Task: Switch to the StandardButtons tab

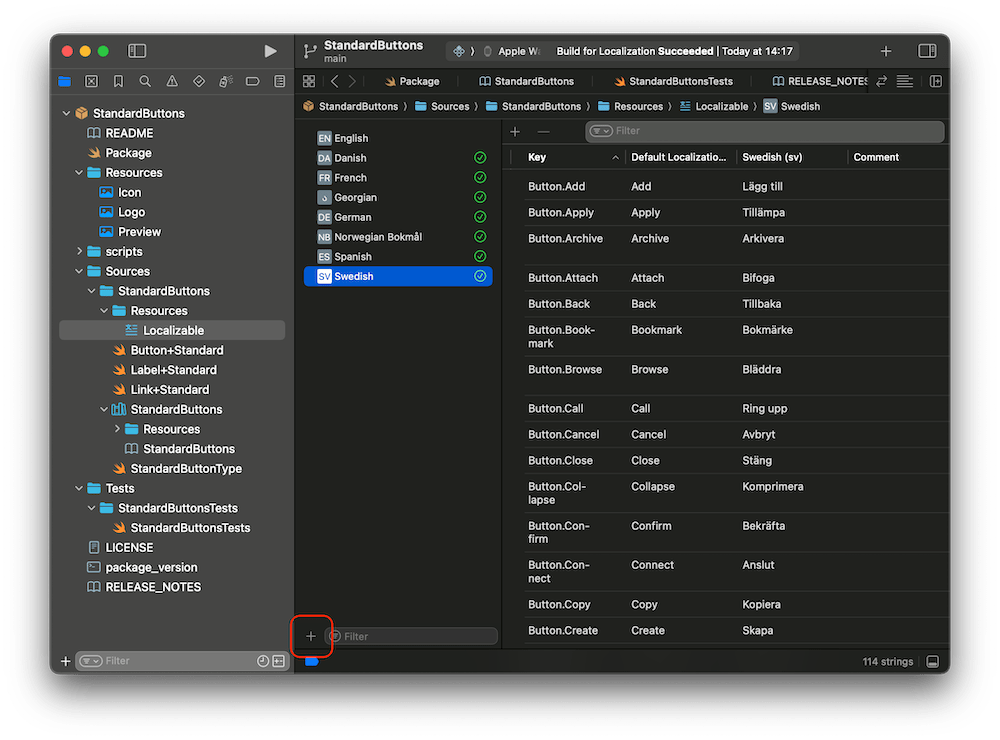Action: [x=527, y=81]
